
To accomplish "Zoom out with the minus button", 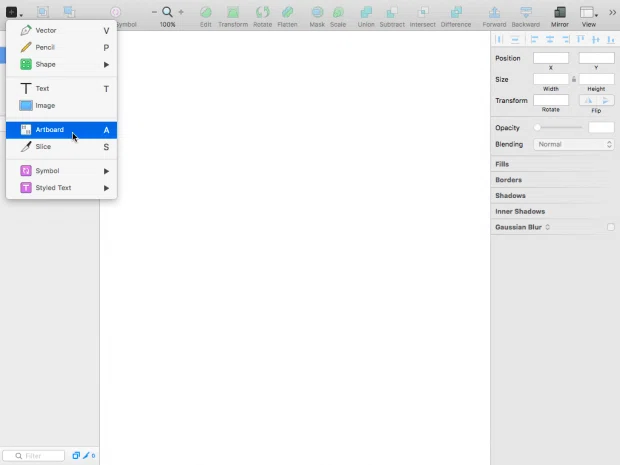I will (x=154, y=12).
